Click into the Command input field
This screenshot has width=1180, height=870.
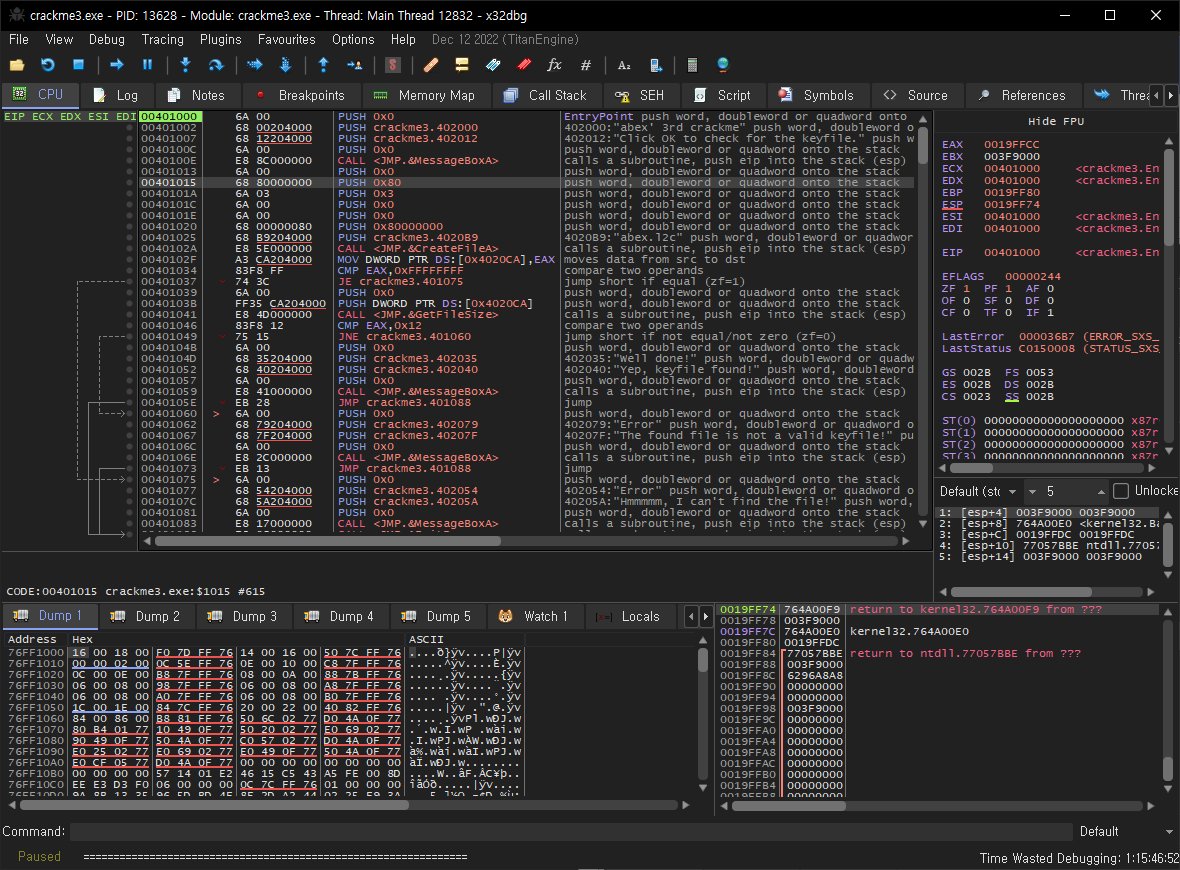(x=570, y=831)
